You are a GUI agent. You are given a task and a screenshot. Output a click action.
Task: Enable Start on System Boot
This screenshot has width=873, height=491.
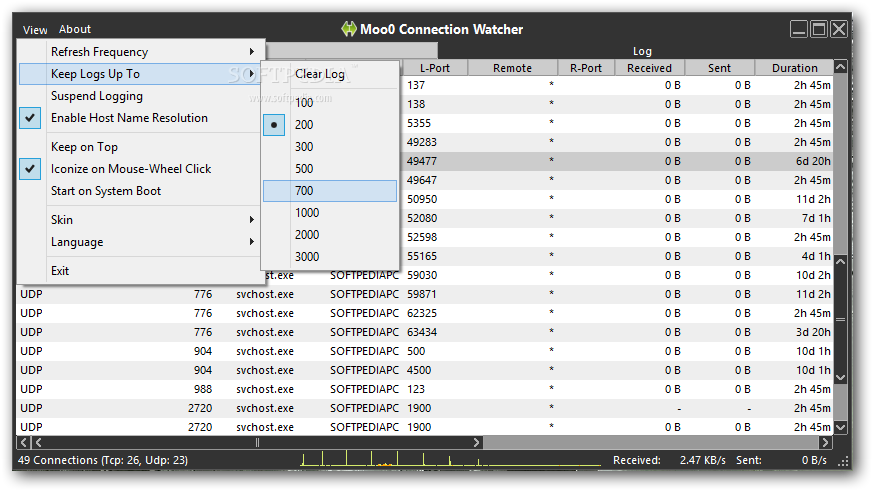[x=140, y=191]
